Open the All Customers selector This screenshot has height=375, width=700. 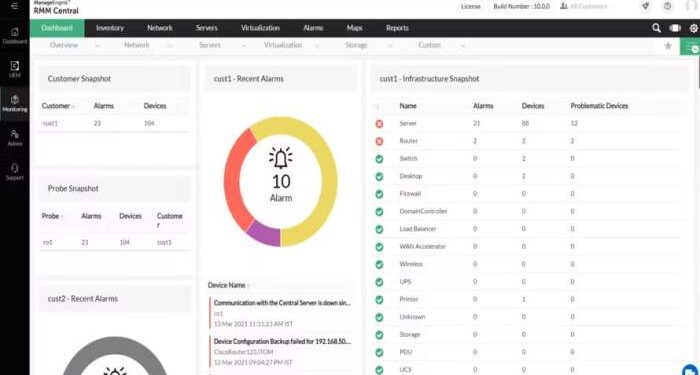pyautogui.click(x=584, y=6)
